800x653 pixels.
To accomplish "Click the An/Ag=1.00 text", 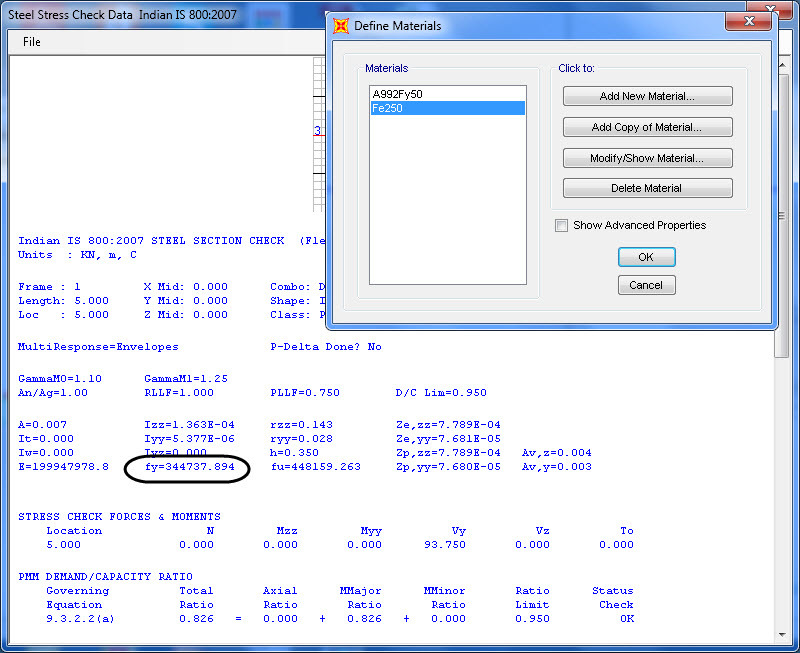I will click(53, 393).
